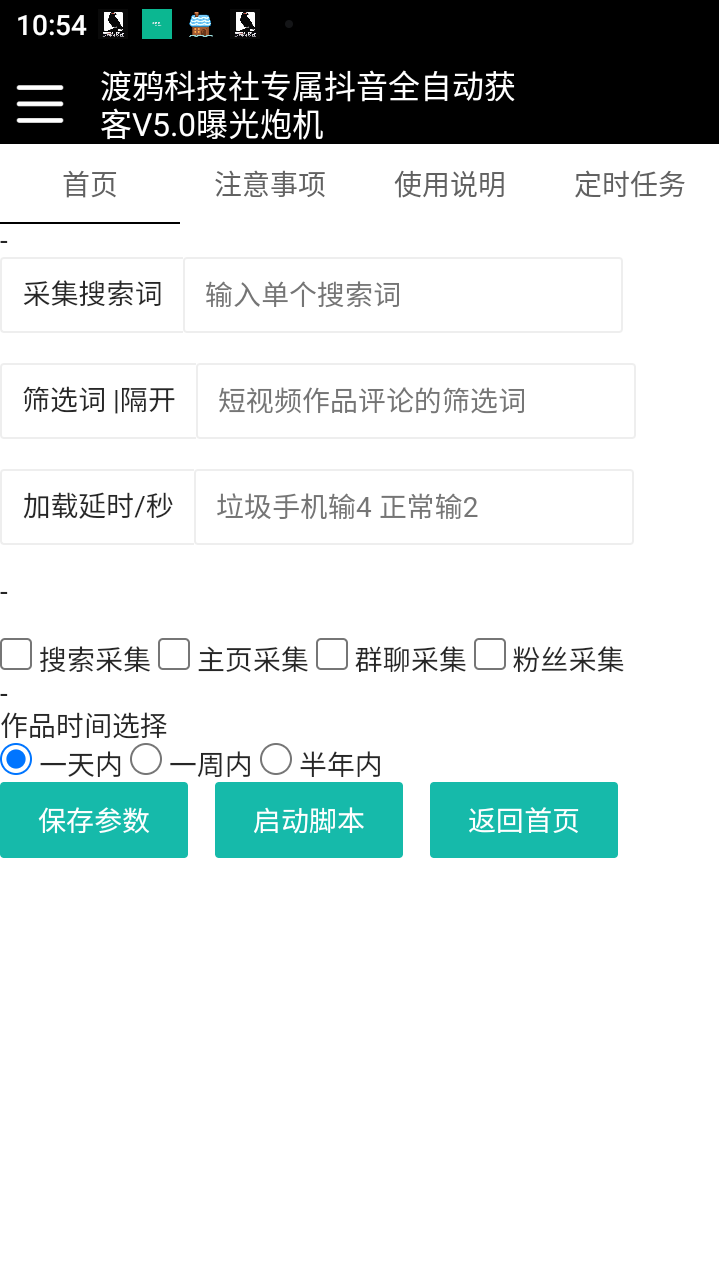Click the 返回首页 button

523,820
